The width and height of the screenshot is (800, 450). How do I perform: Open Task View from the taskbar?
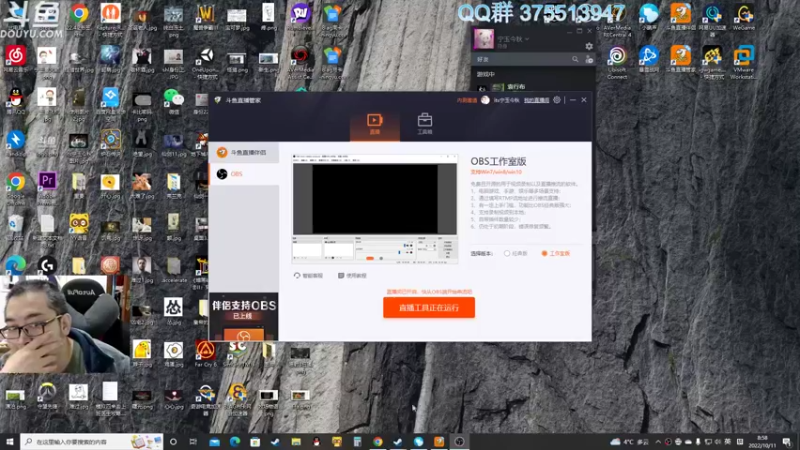(193, 442)
